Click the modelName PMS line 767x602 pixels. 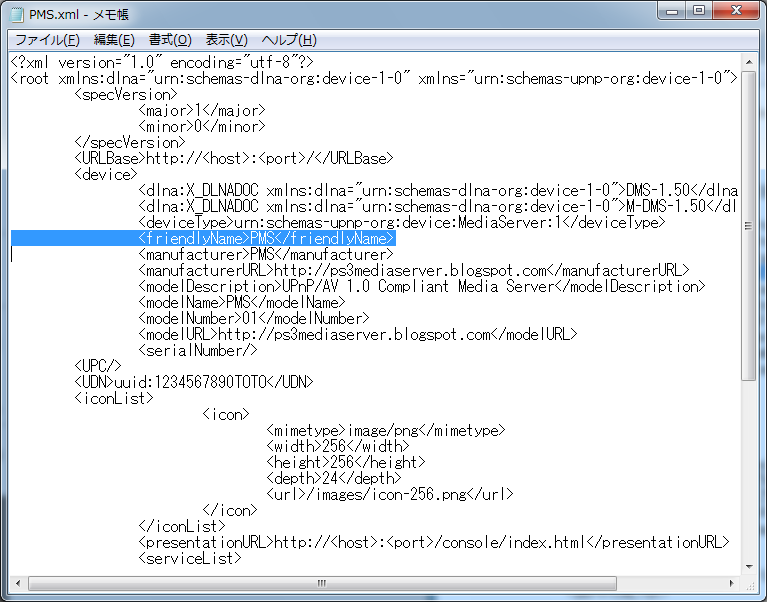[242, 303]
